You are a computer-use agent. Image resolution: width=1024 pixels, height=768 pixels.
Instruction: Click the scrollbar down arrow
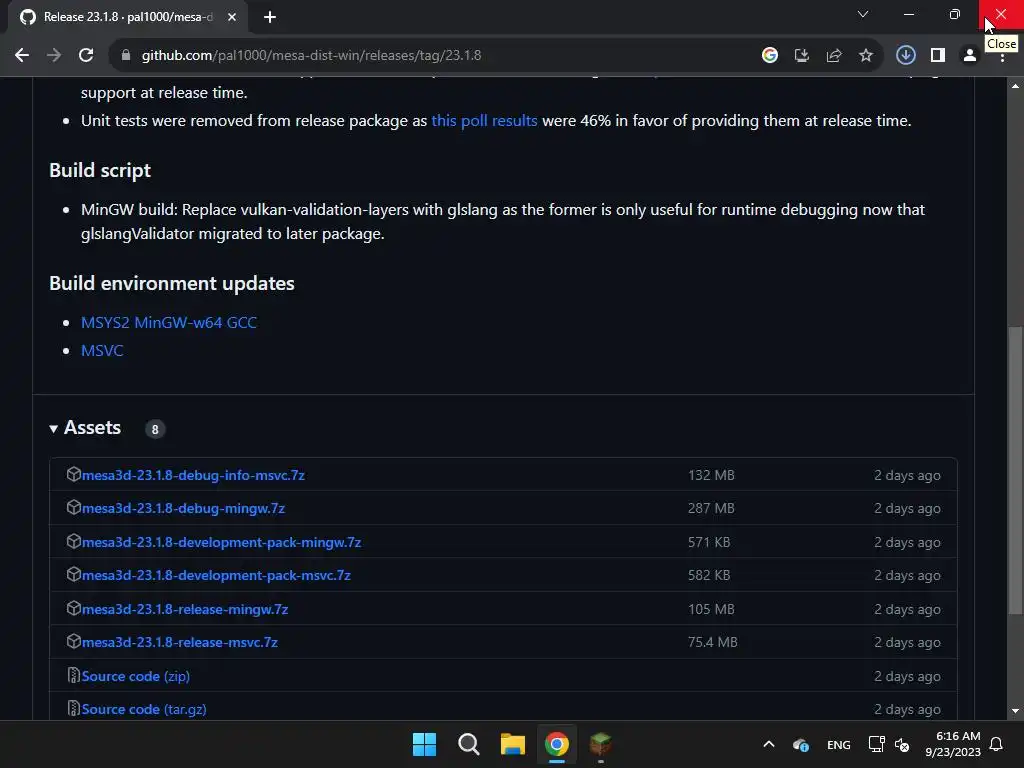coord(1015,711)
